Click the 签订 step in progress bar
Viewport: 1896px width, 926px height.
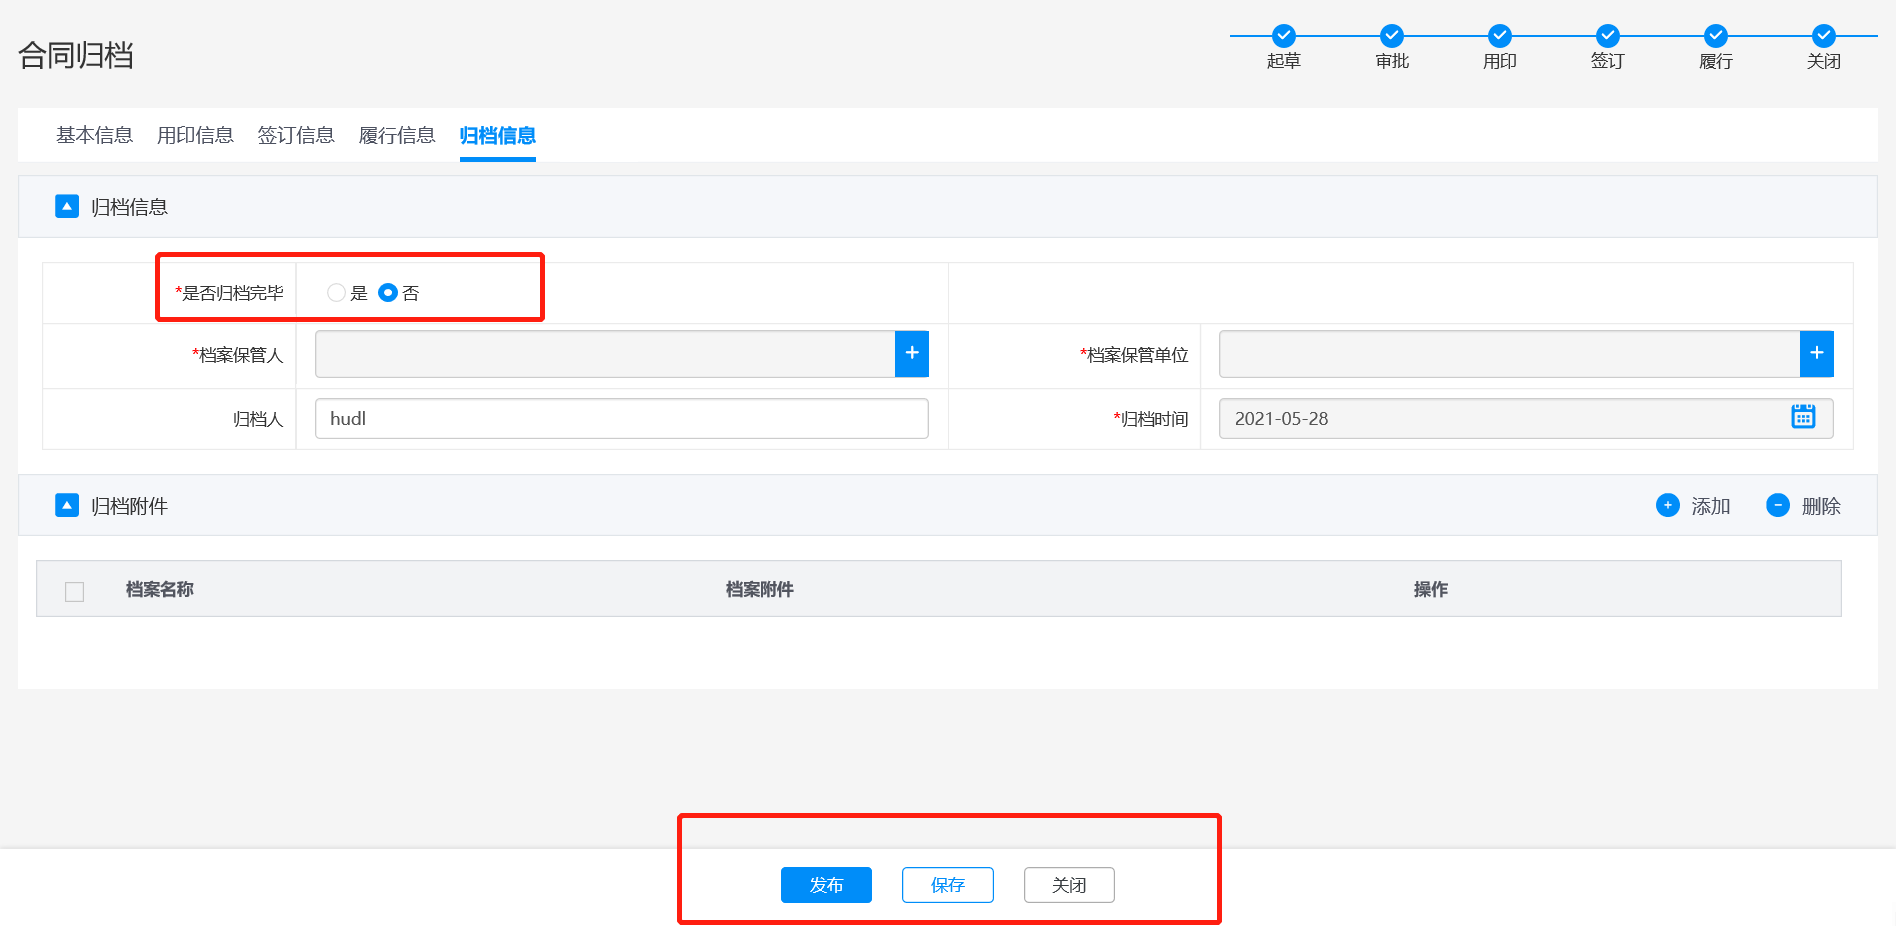click(x=1607, y=46)
